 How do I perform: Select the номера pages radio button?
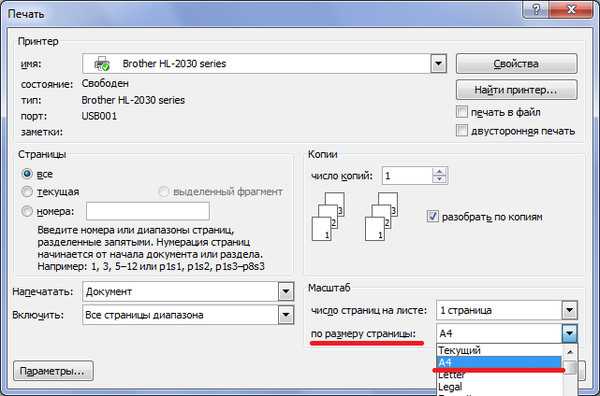[27, 211]
